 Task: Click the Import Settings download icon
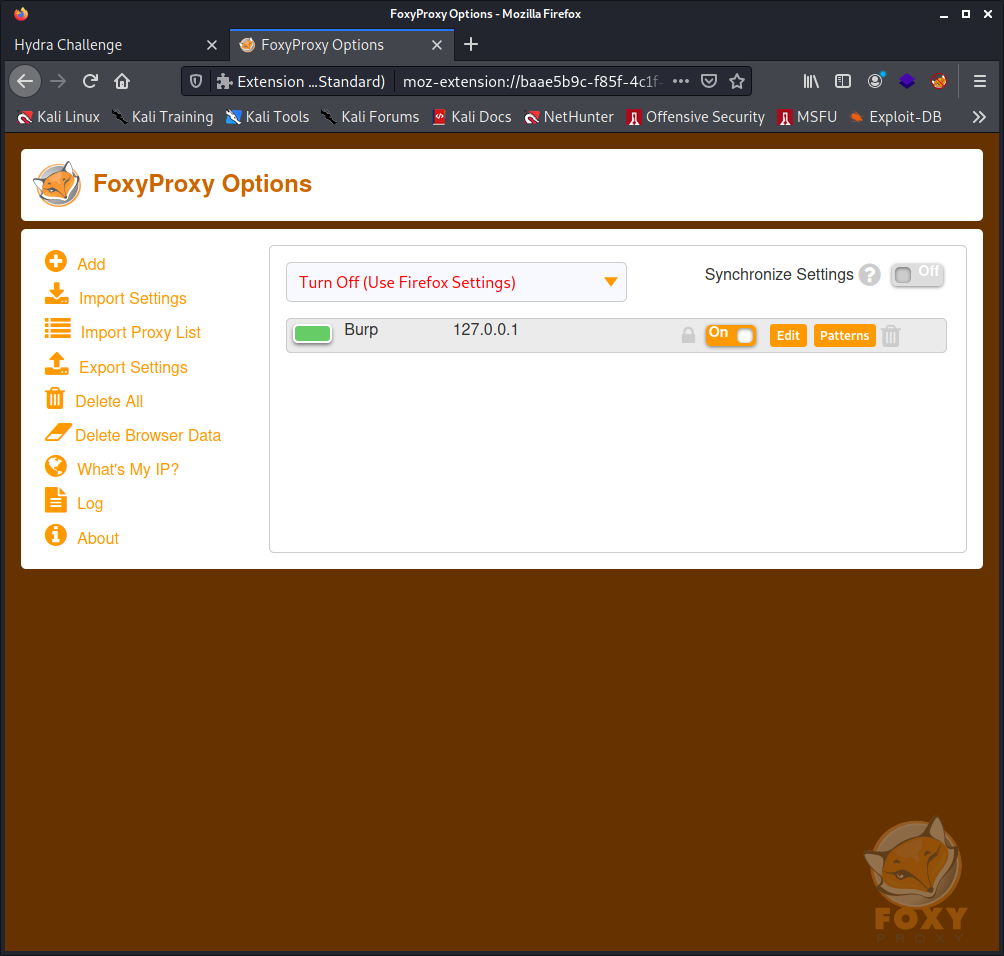click(56, 294)
